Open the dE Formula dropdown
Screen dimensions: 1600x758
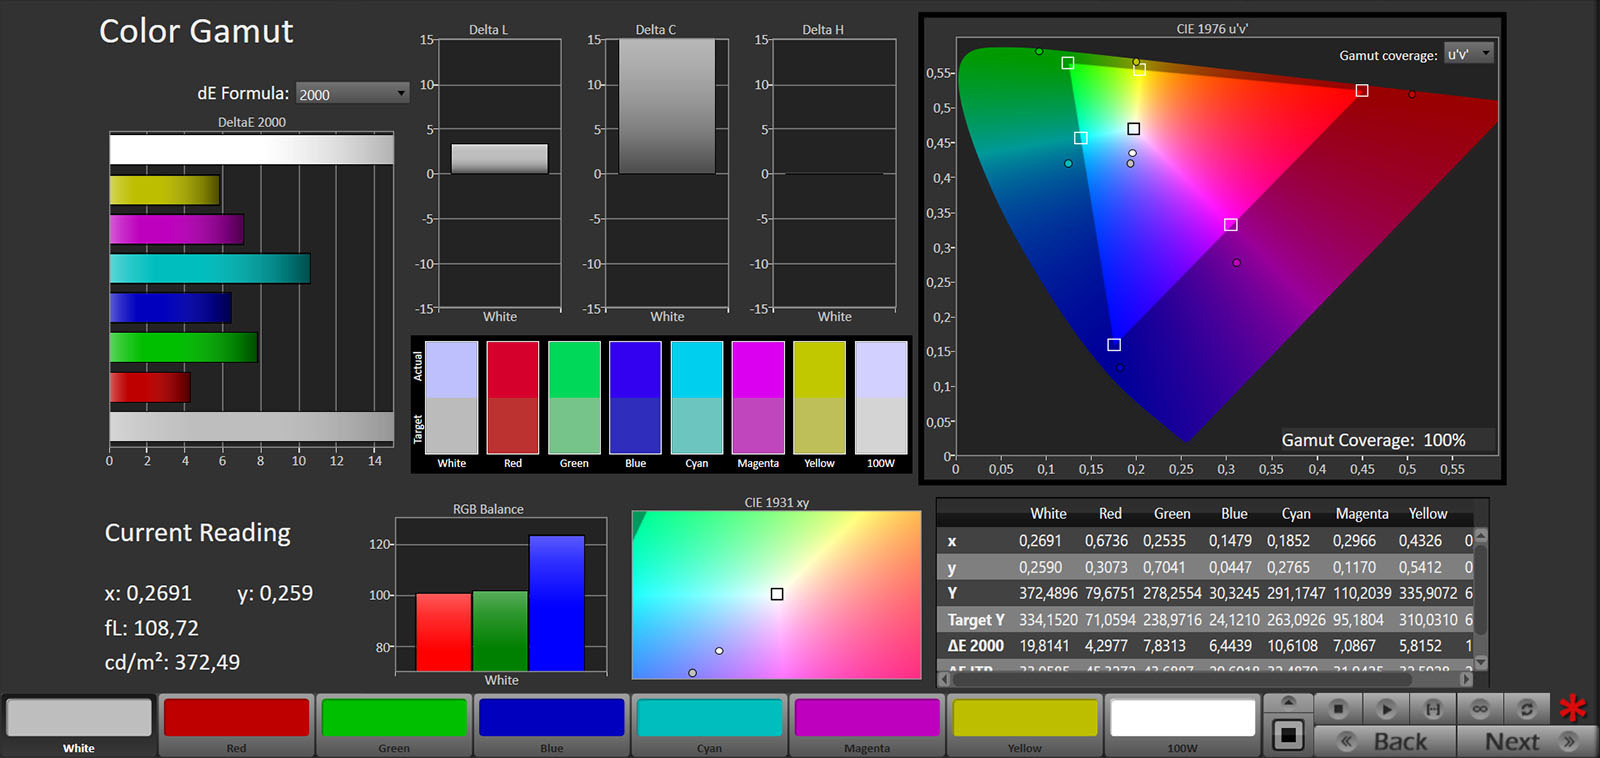353,94
